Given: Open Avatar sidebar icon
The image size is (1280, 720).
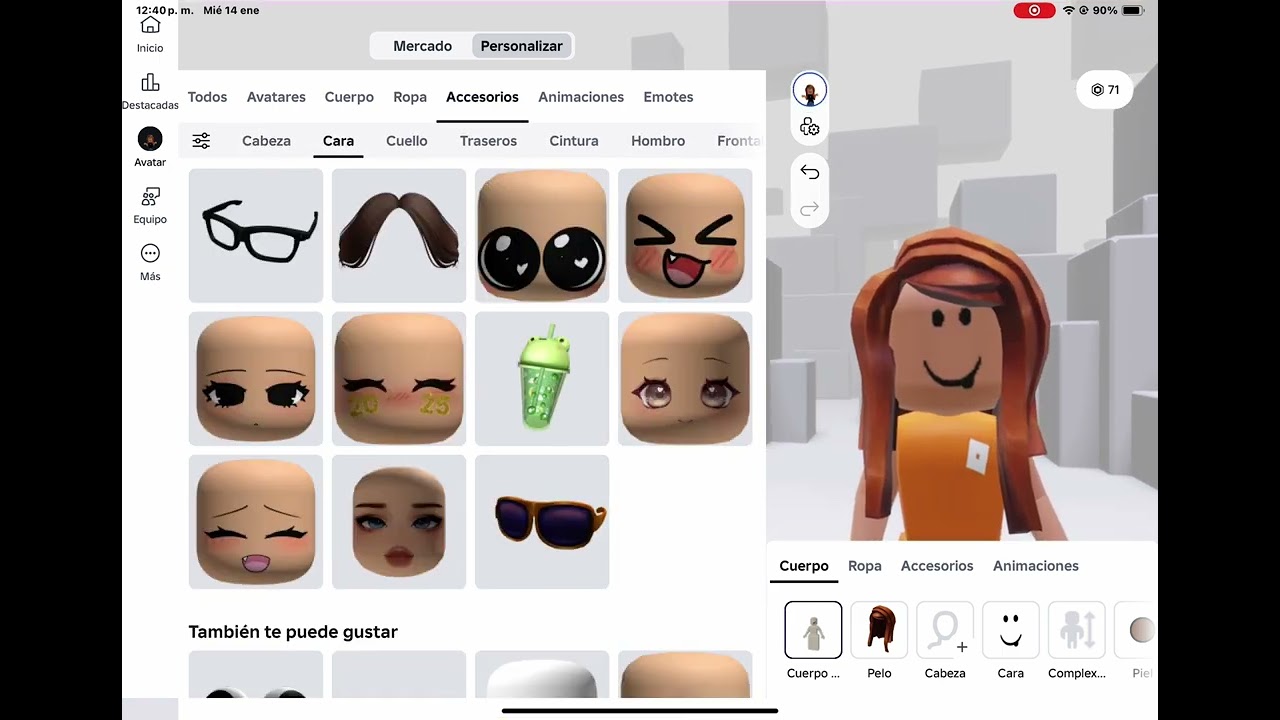Looking at the screenshot, I should click(150, 139).
